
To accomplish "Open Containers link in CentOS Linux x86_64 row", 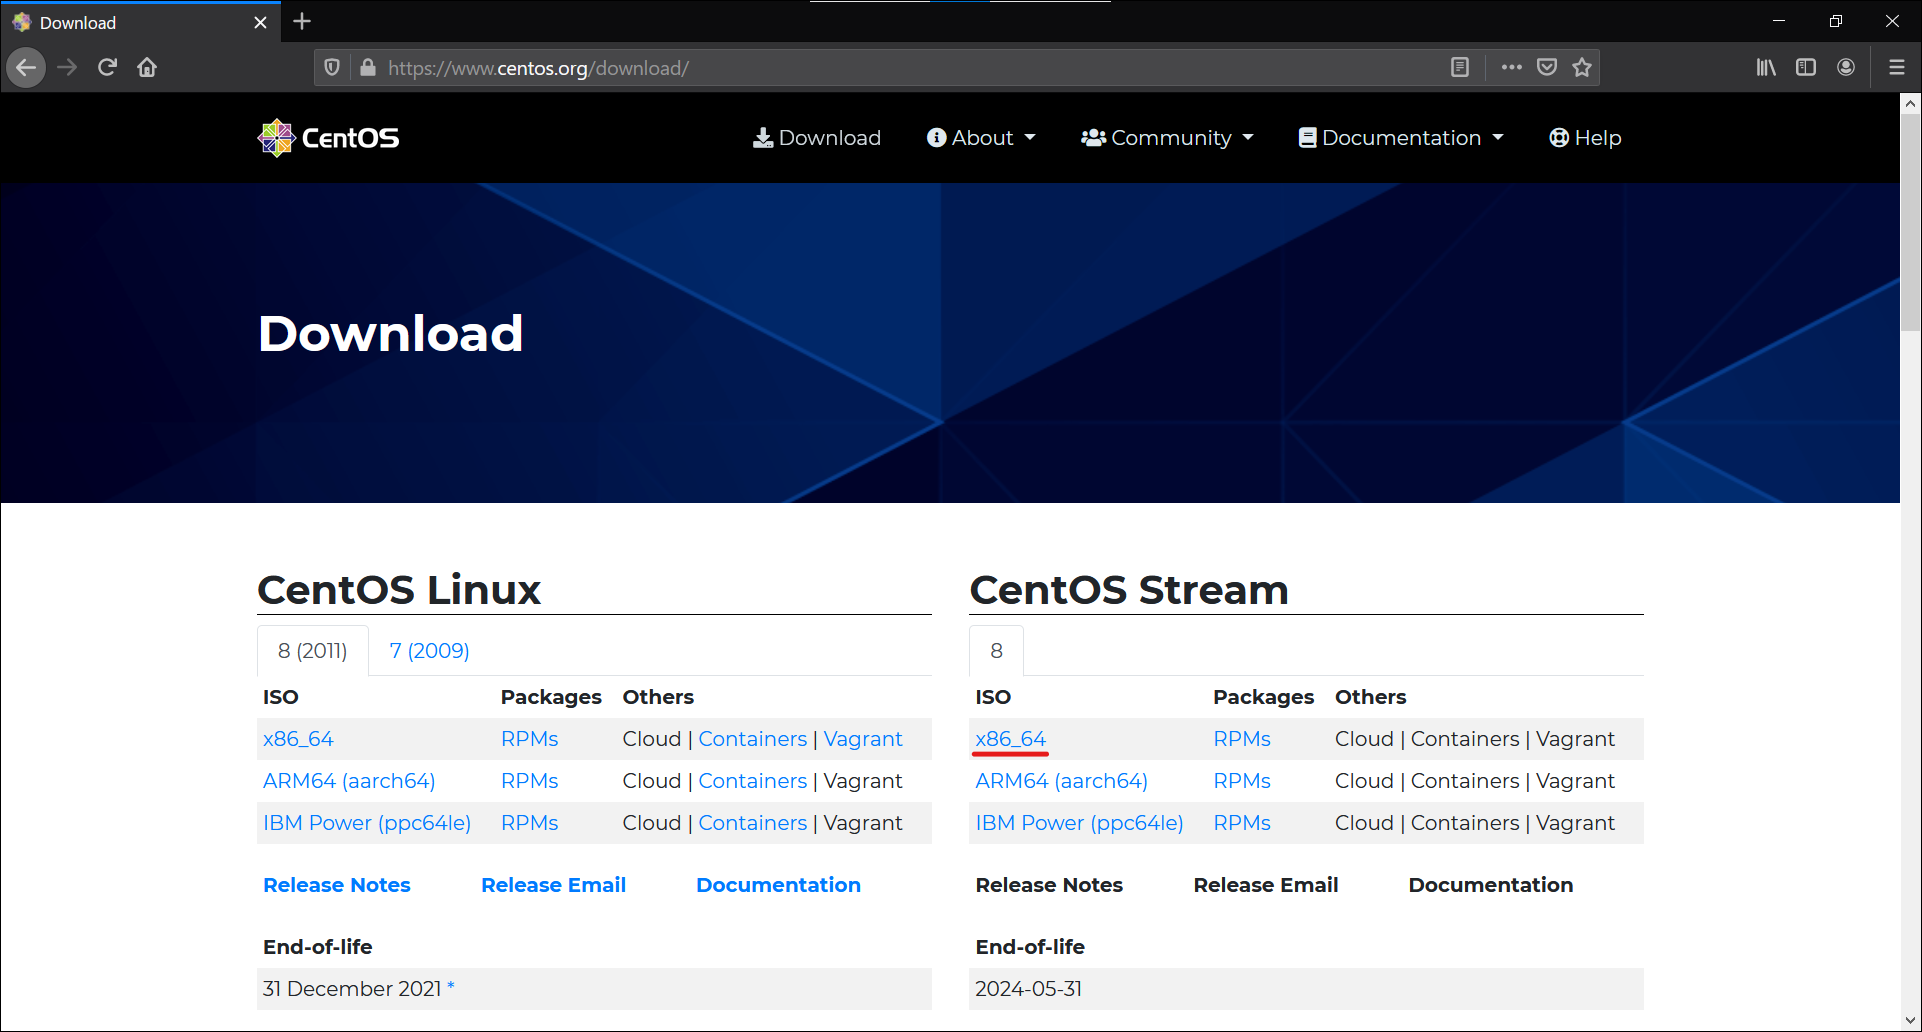I will tap(752, 739).
